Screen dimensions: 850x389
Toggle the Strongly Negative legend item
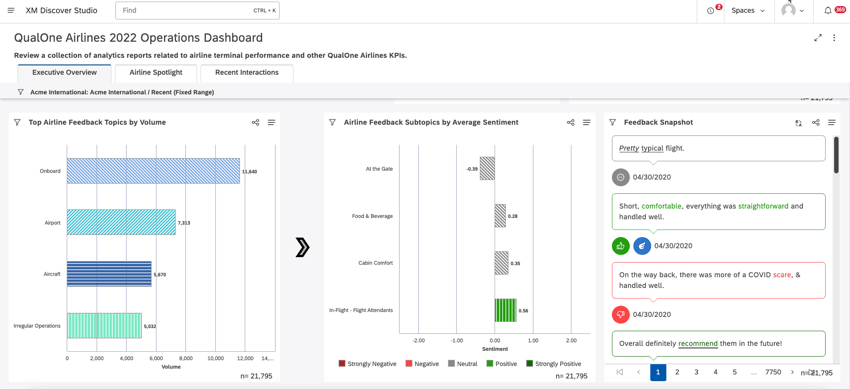[x=368, y=364]
